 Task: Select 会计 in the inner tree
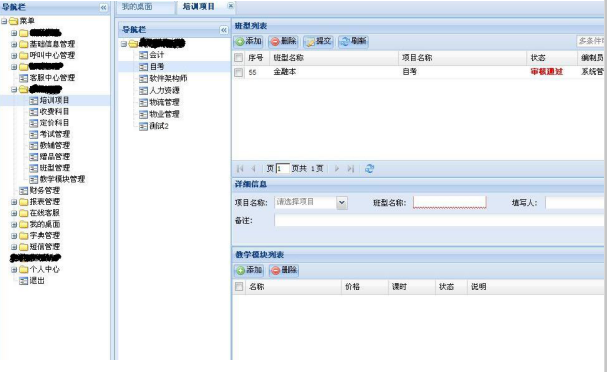tap(157, 55)
